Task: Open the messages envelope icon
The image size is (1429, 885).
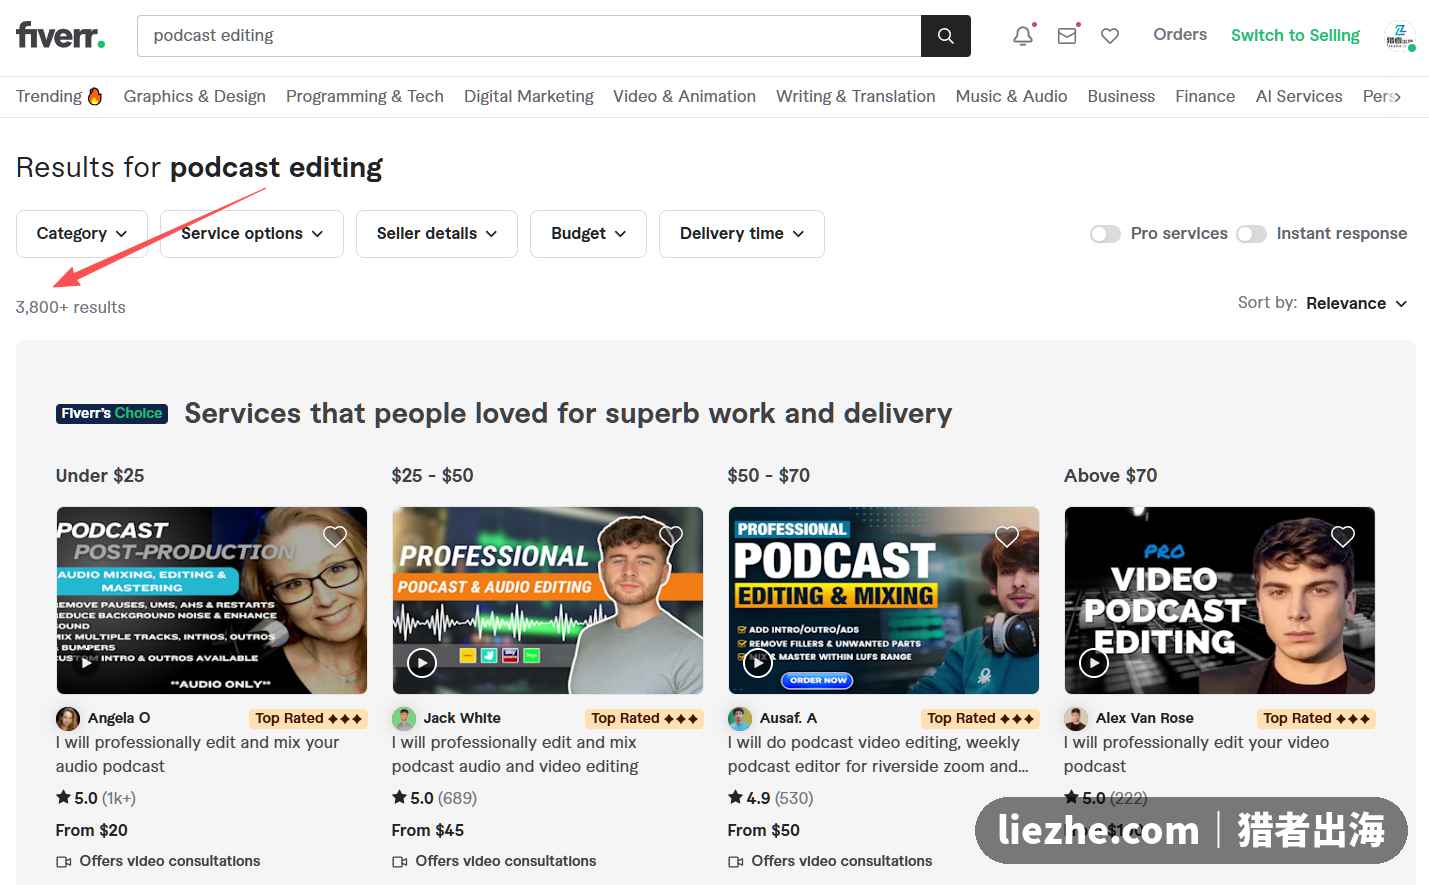Action: [1067, 36]
